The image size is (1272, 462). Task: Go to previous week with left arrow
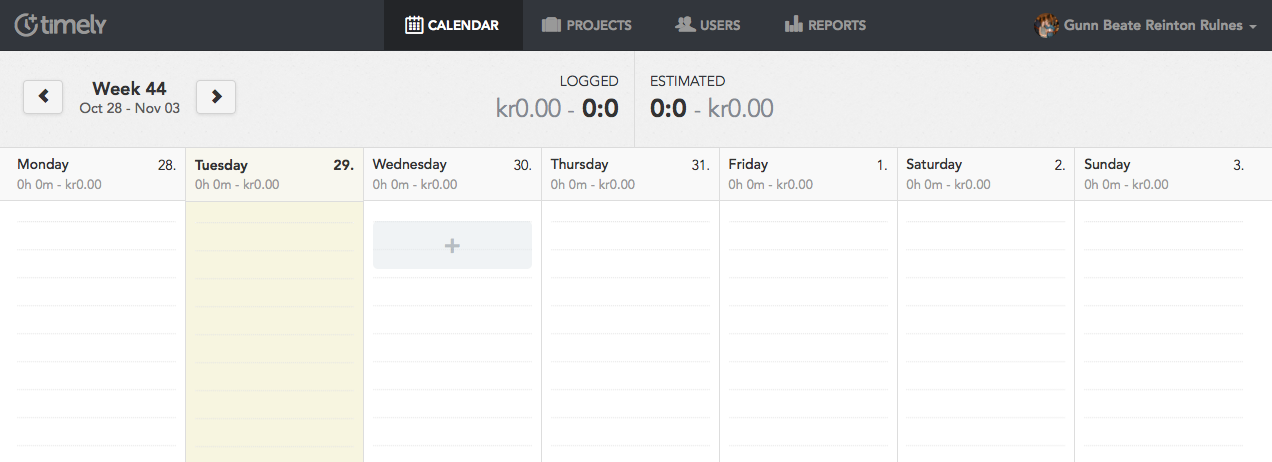point(43,97)
